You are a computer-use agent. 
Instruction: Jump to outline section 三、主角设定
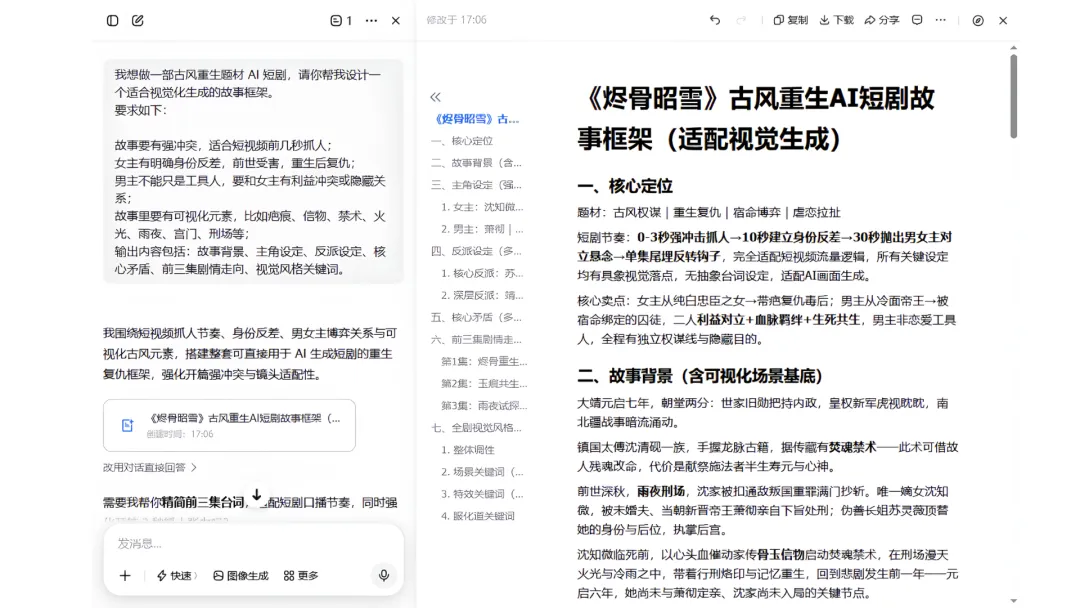pos(477,185)
